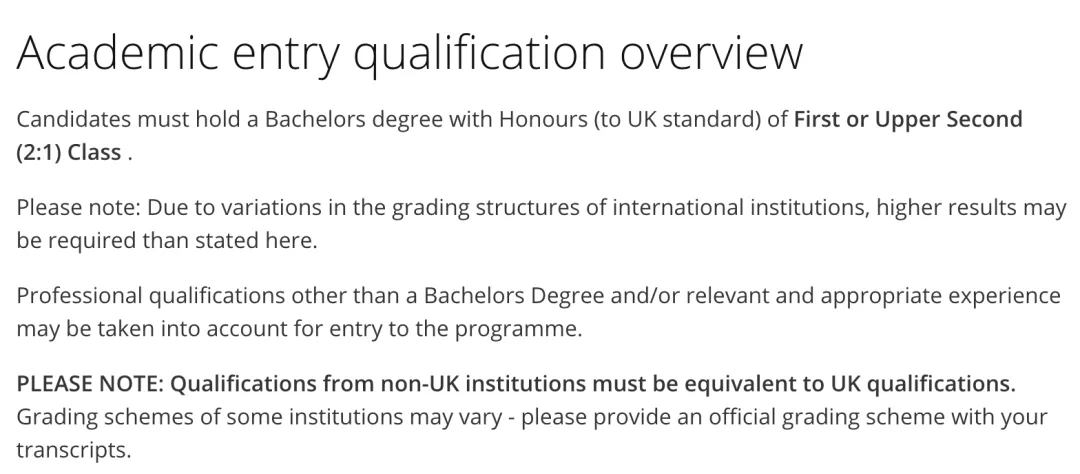Click the line starting "Grading schemes of some institutions"
The height and width of the screenshot is (474, 1080).
pyautogui.click(x=532, y=417)
